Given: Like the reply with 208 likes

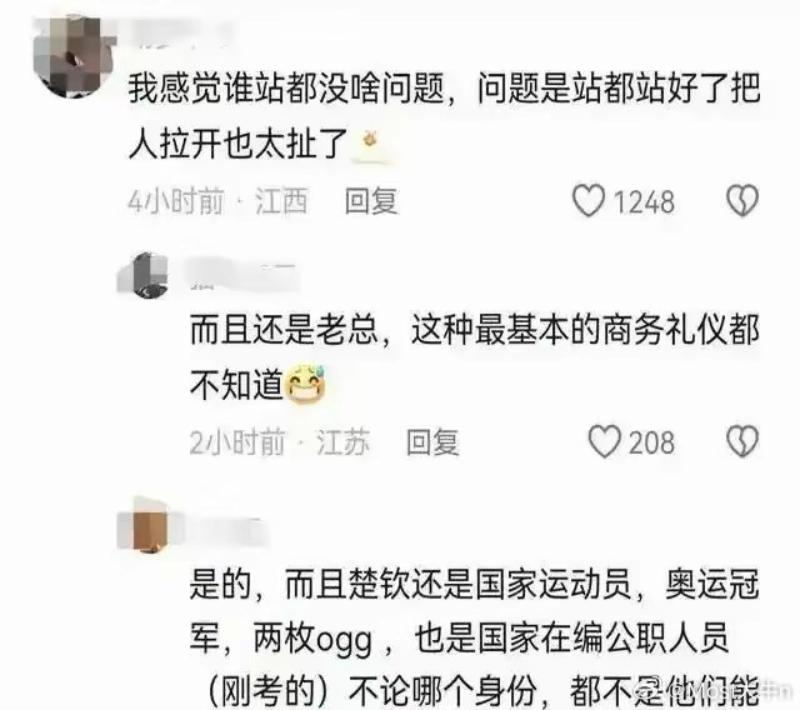Looking at the screenshot, I should pyautogui.click(x=605, y=442).
